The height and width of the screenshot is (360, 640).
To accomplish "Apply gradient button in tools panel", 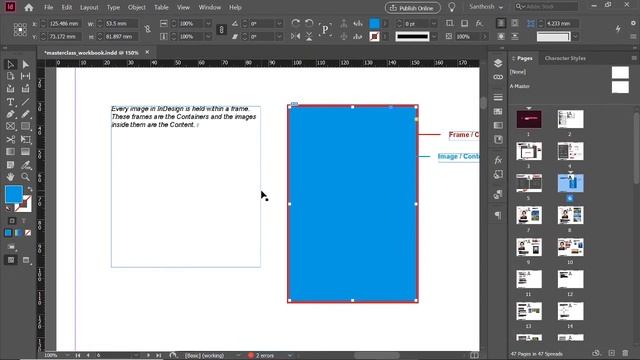I will click(18, 233).
